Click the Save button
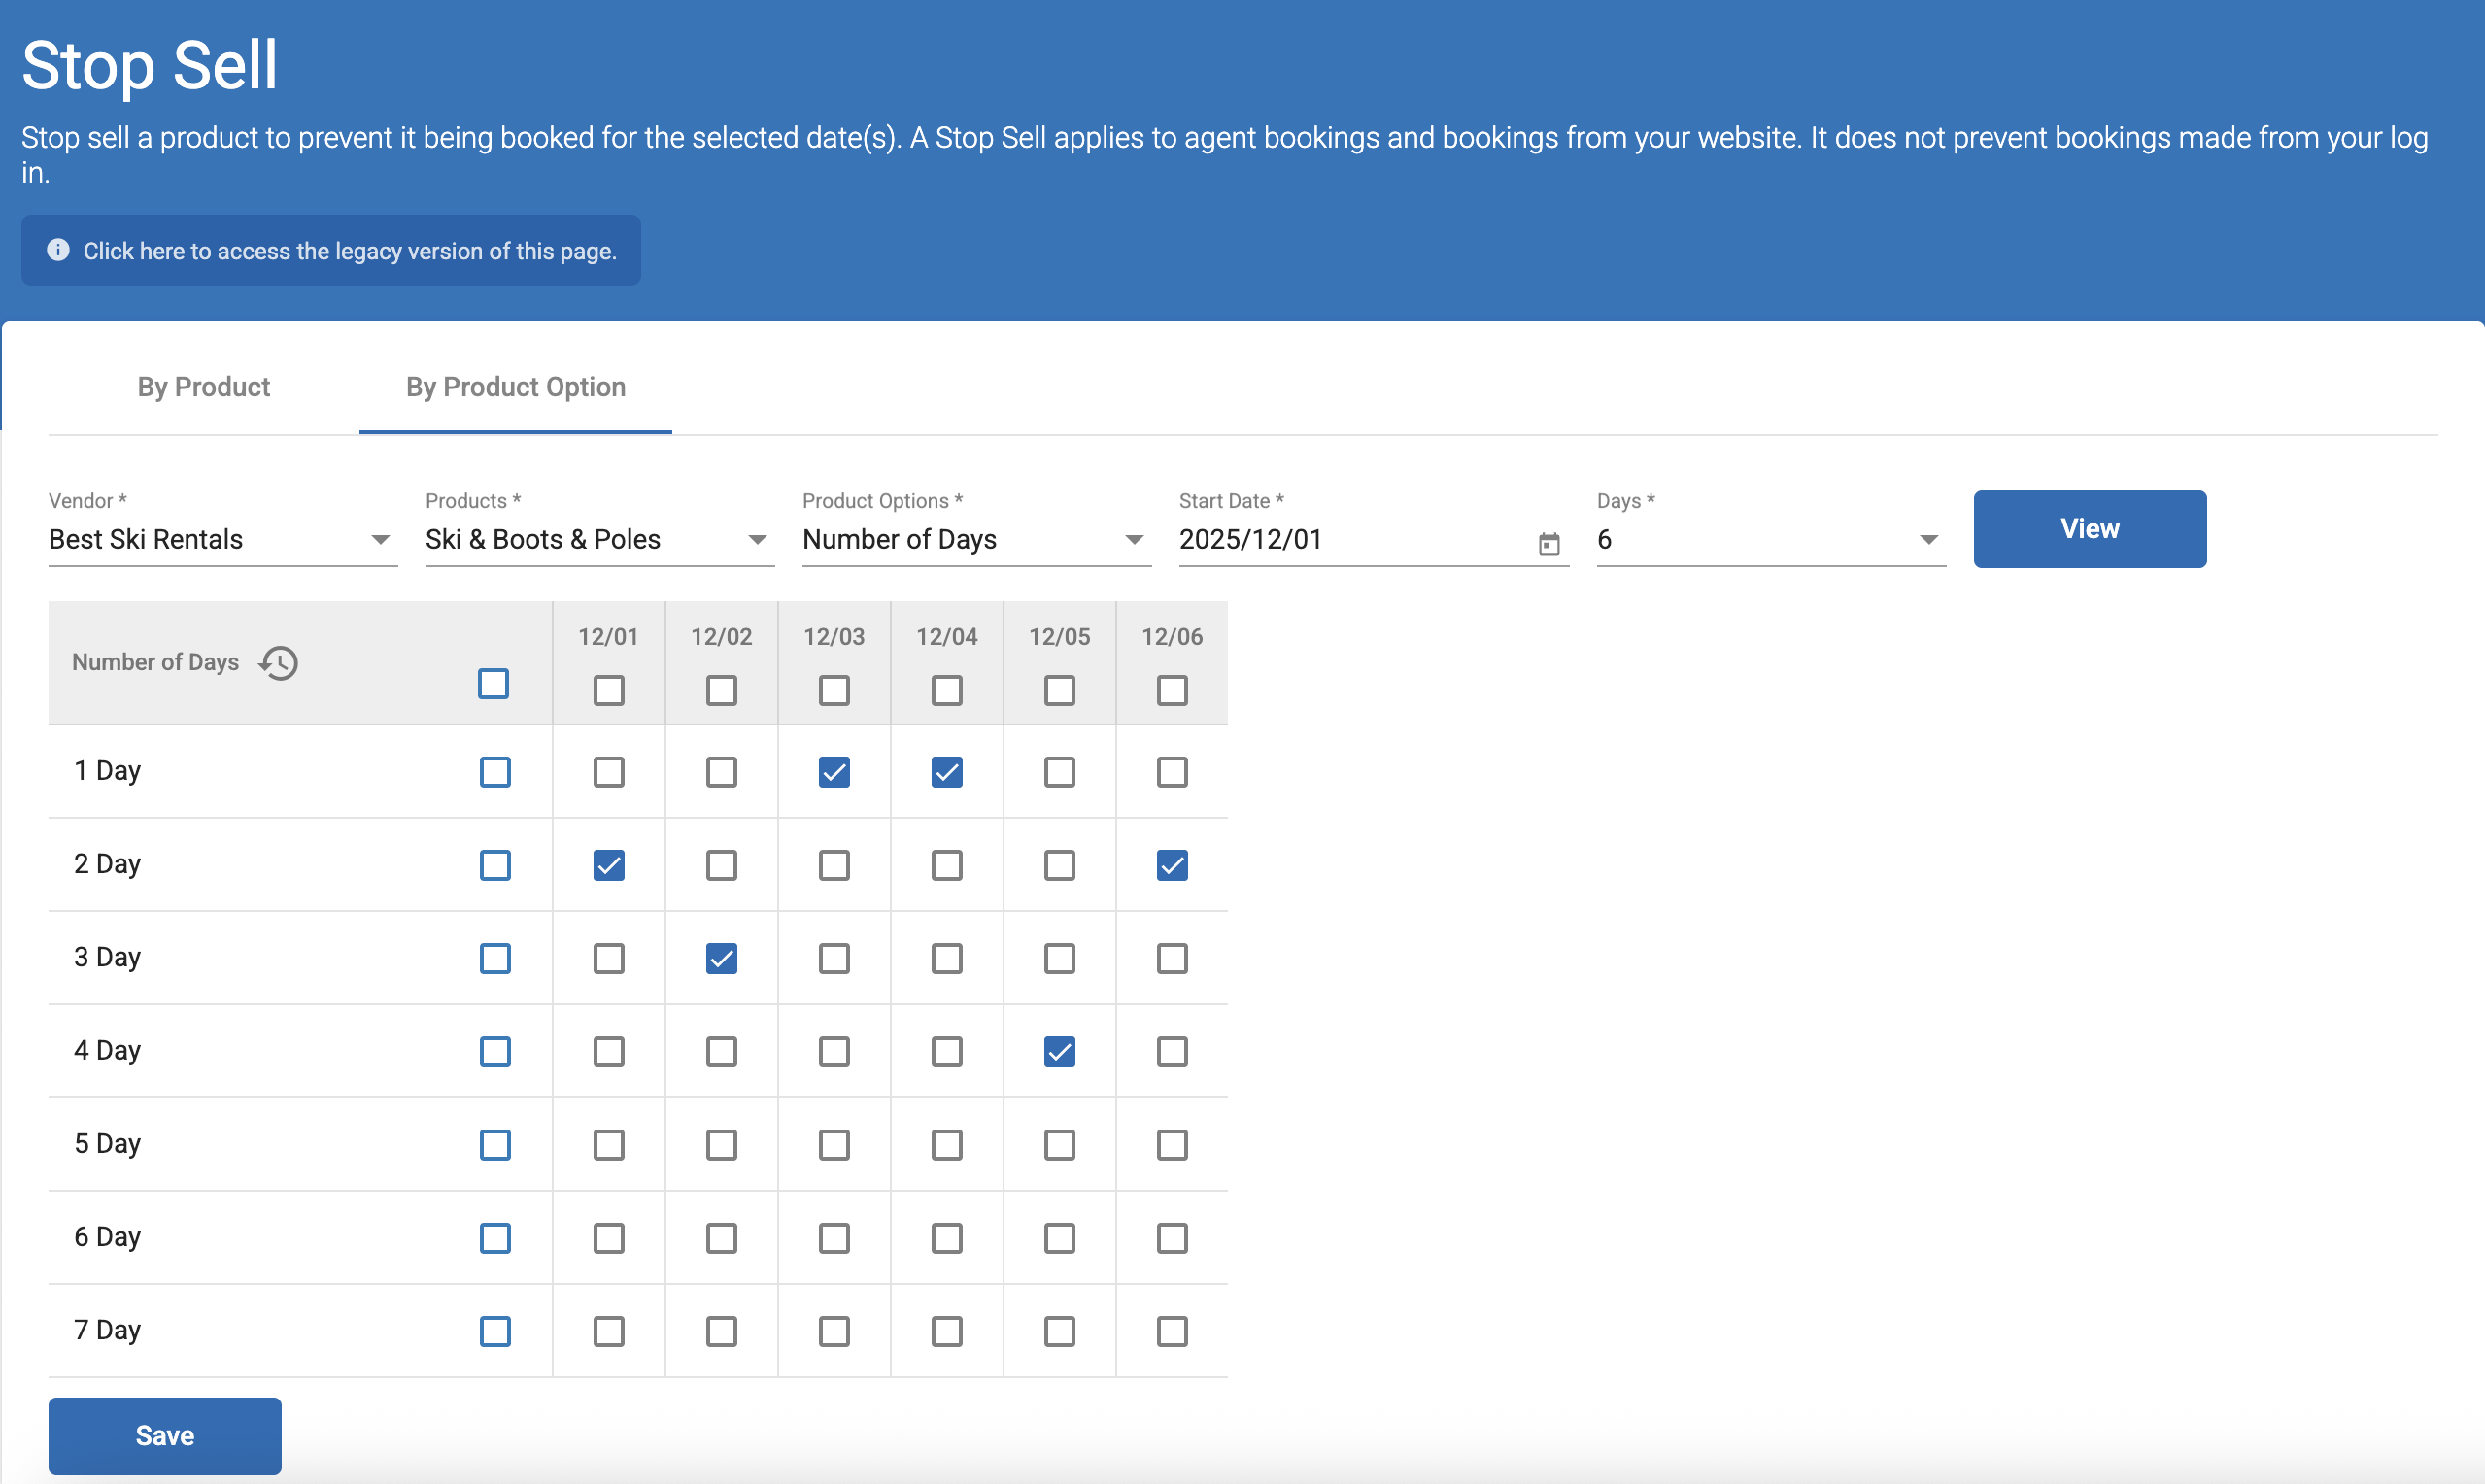2485x1484 pixels. tap(164, 1435)
